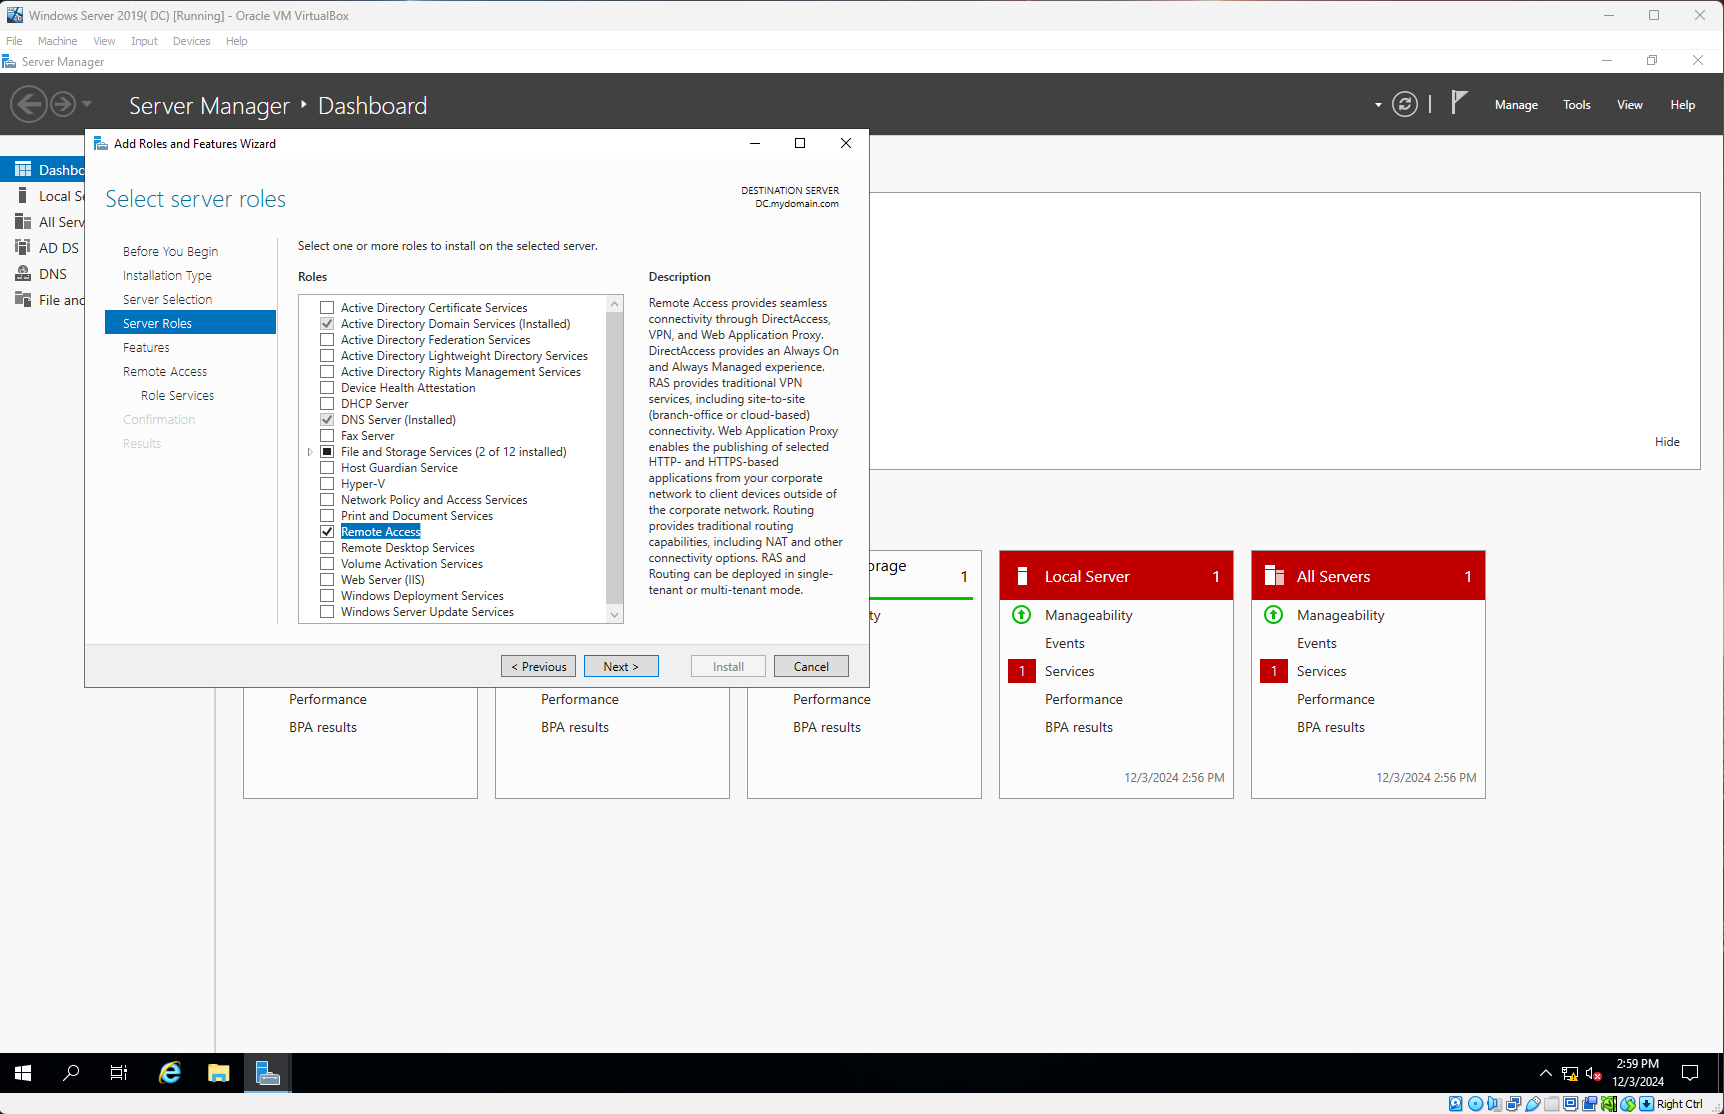The width and height of the screenshot is (1724, 1114).
Task: Open the VirtualBox File menu
Action: [x=14, y=41]
